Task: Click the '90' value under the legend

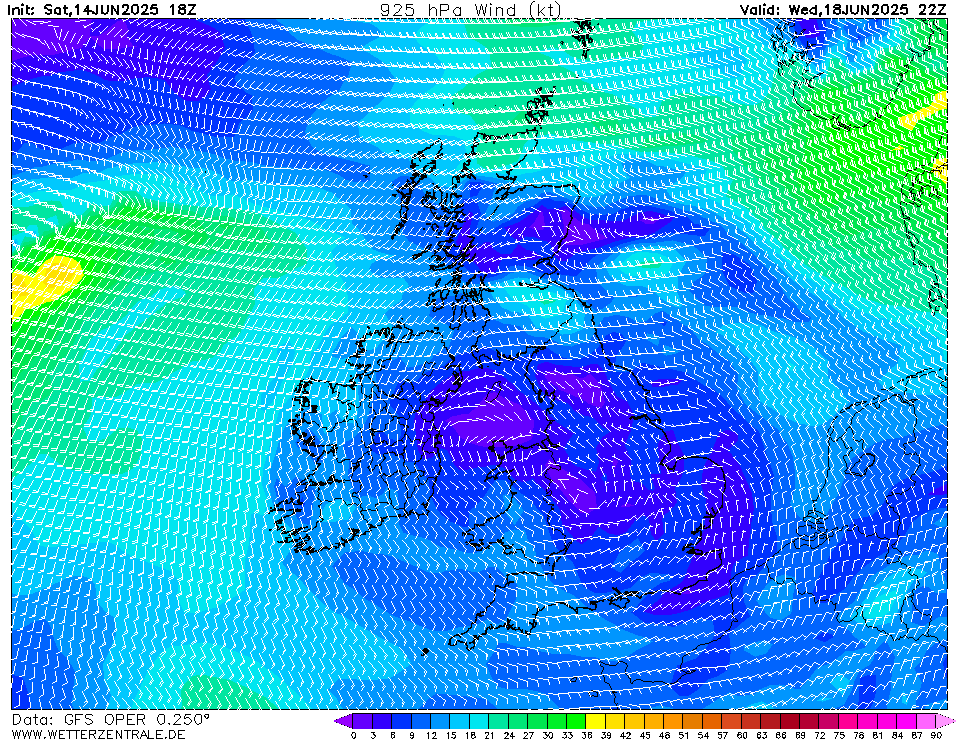Action: (x=936, y=735)
